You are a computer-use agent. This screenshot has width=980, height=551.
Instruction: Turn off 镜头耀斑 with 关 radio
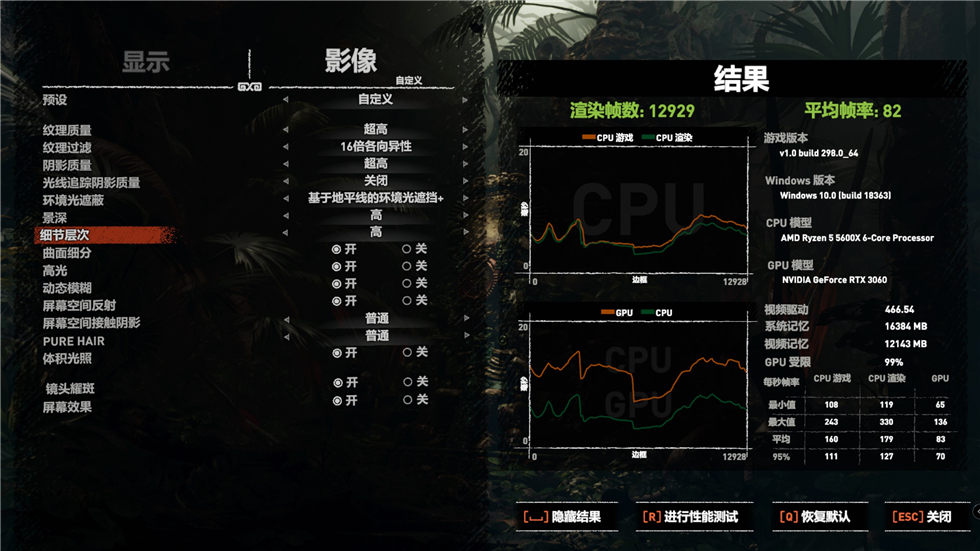point(408,382)
